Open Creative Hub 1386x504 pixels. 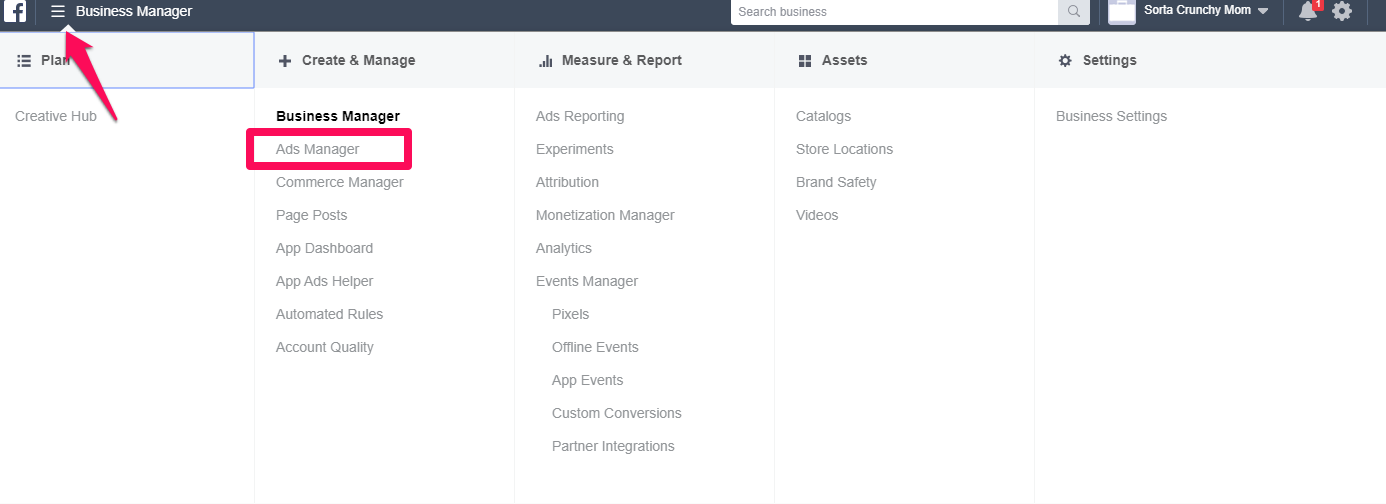pyautogui.click(x=56, y=116)
